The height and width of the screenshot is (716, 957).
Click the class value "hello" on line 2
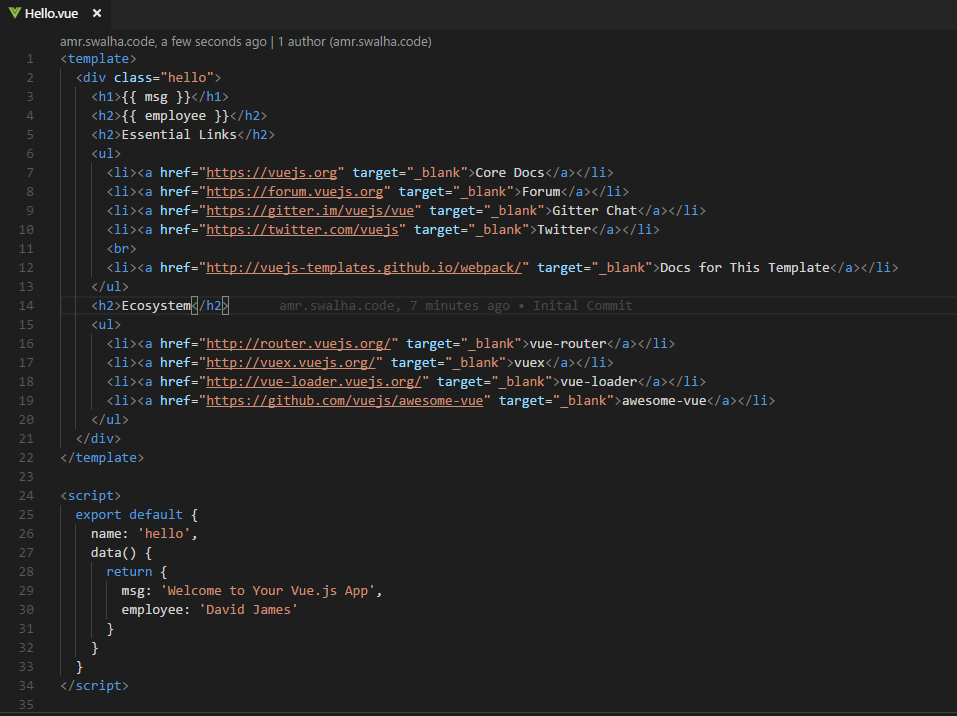(187, 78)
